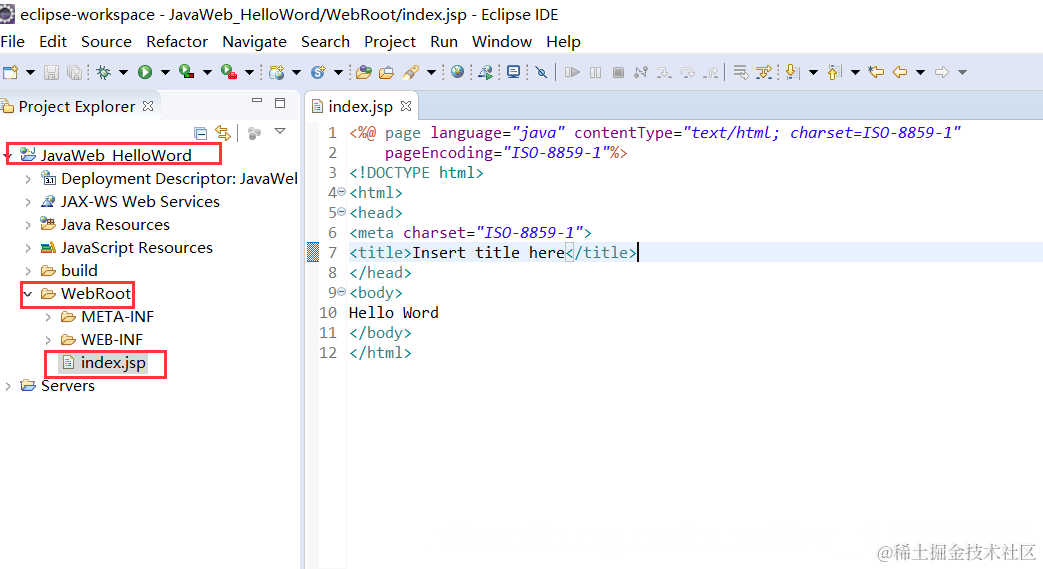Expand the Deployment Descriptor node
The width and height of the screenshot is (1043, 569).
pos(28,179)
